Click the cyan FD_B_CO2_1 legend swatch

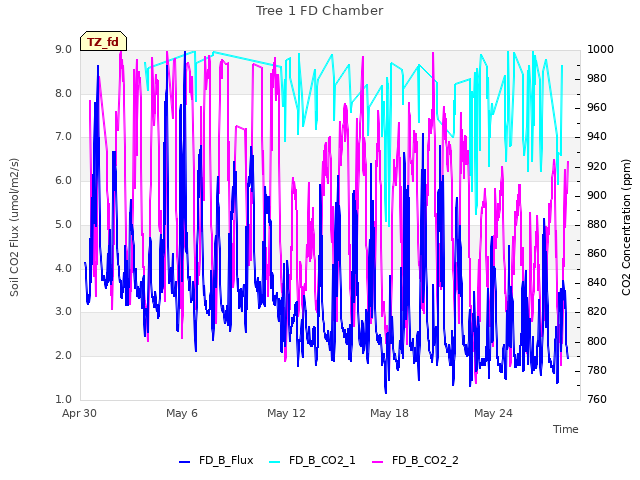(275, 462)
